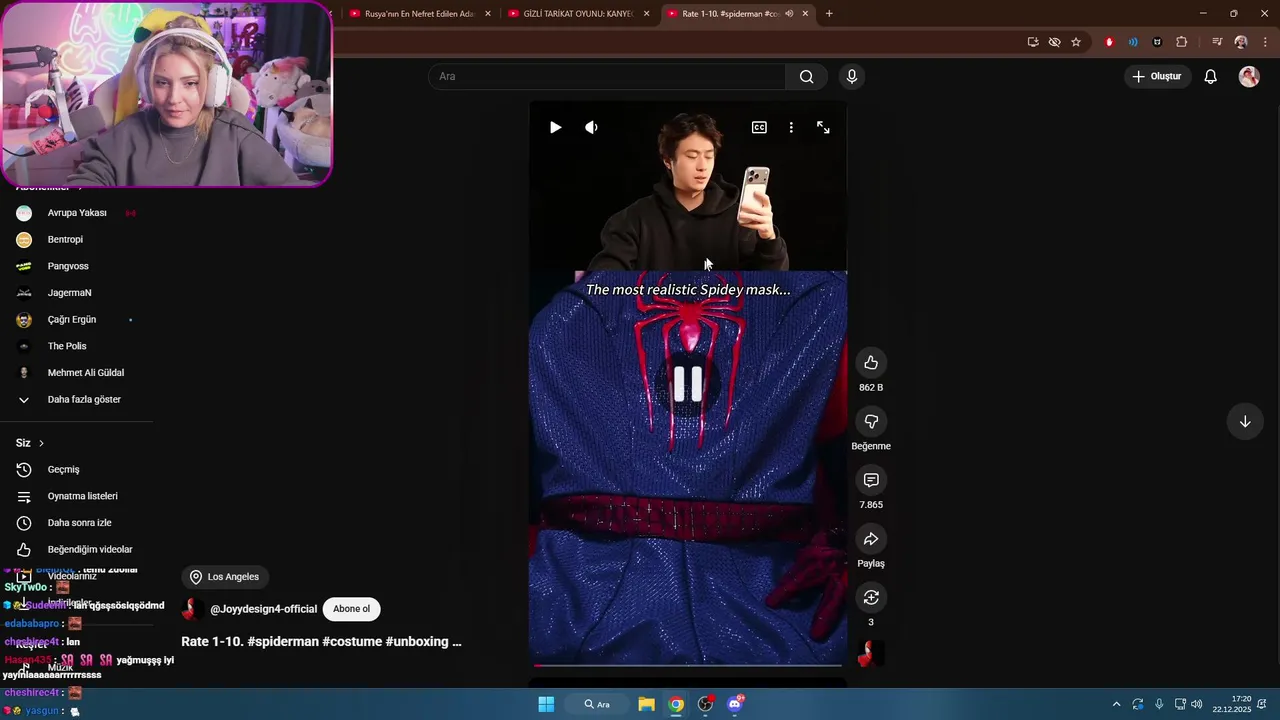Expand the Short to fullscreen
Screen dimensions: 1280x720
click(823, 127)
